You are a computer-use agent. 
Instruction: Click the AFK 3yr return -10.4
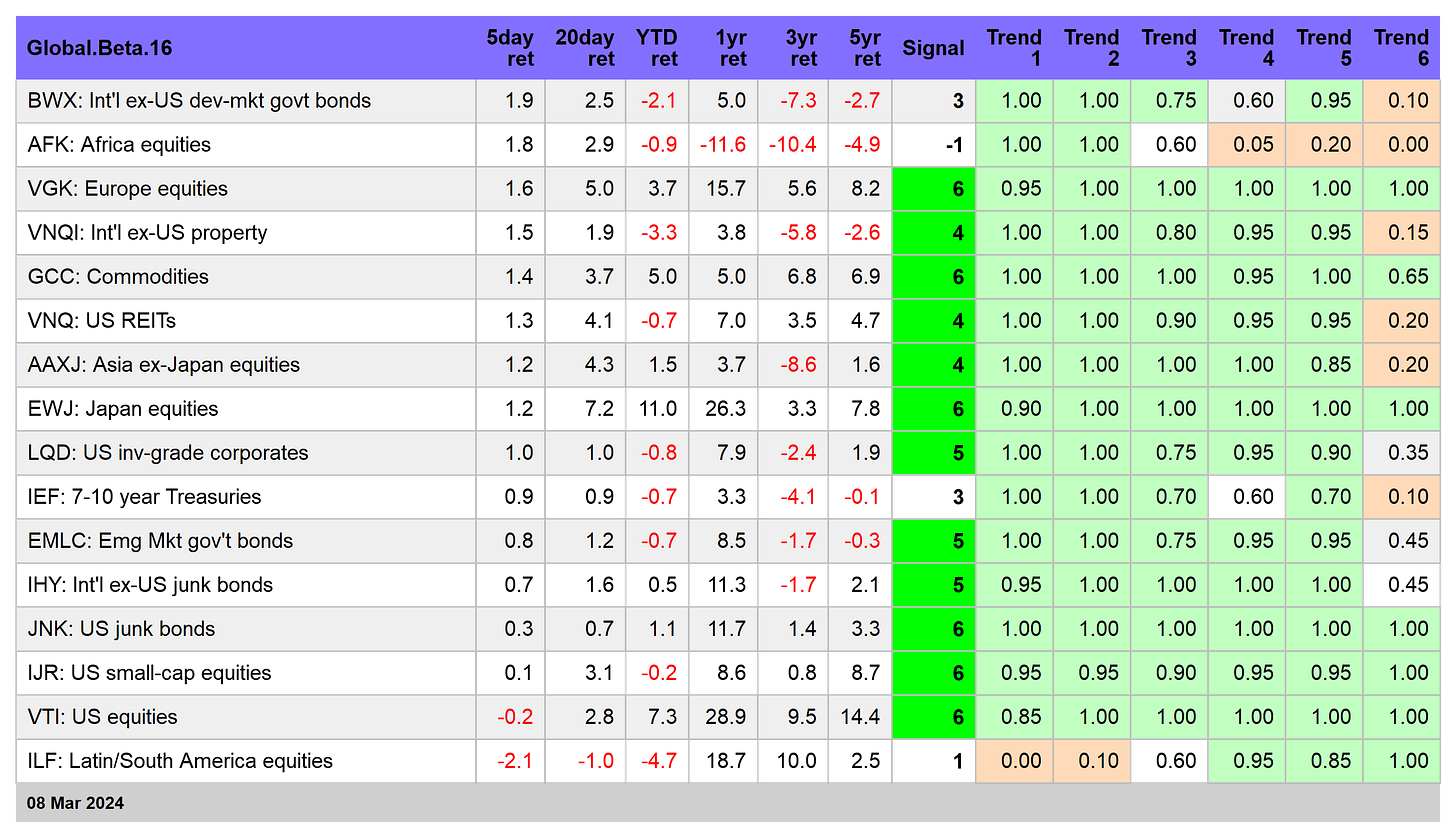point(793,145)
